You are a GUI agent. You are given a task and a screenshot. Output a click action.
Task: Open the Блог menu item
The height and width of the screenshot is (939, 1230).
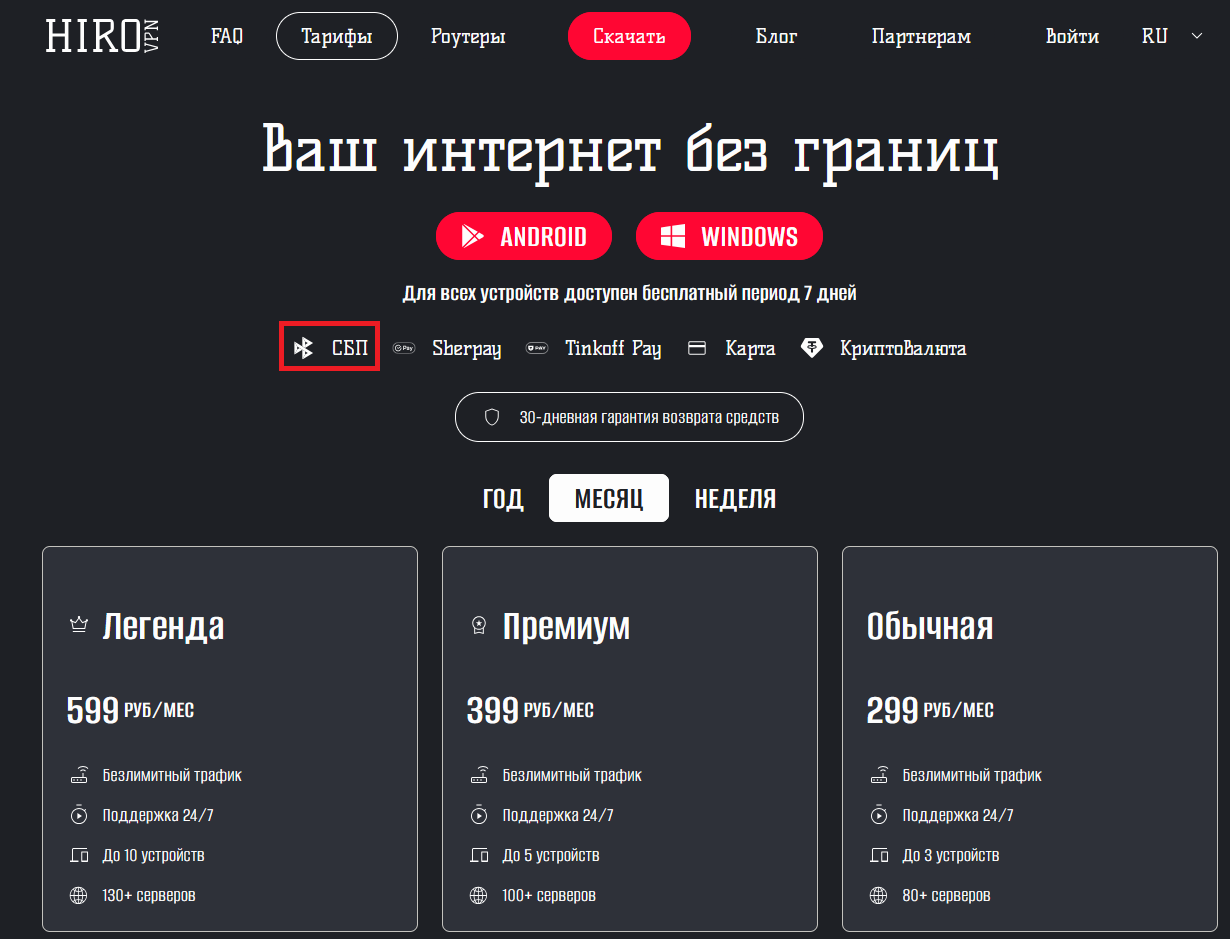(x=776, y=36)
